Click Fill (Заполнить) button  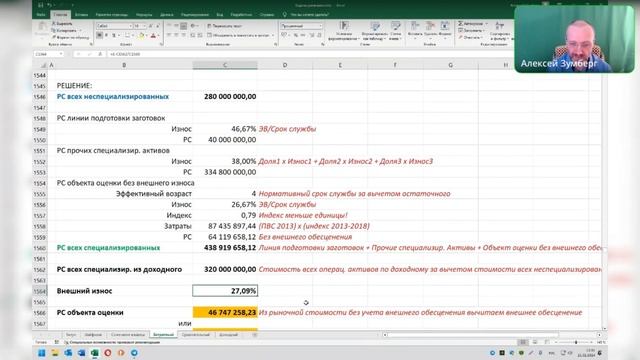pyautogui.click(x=471, y=31)
